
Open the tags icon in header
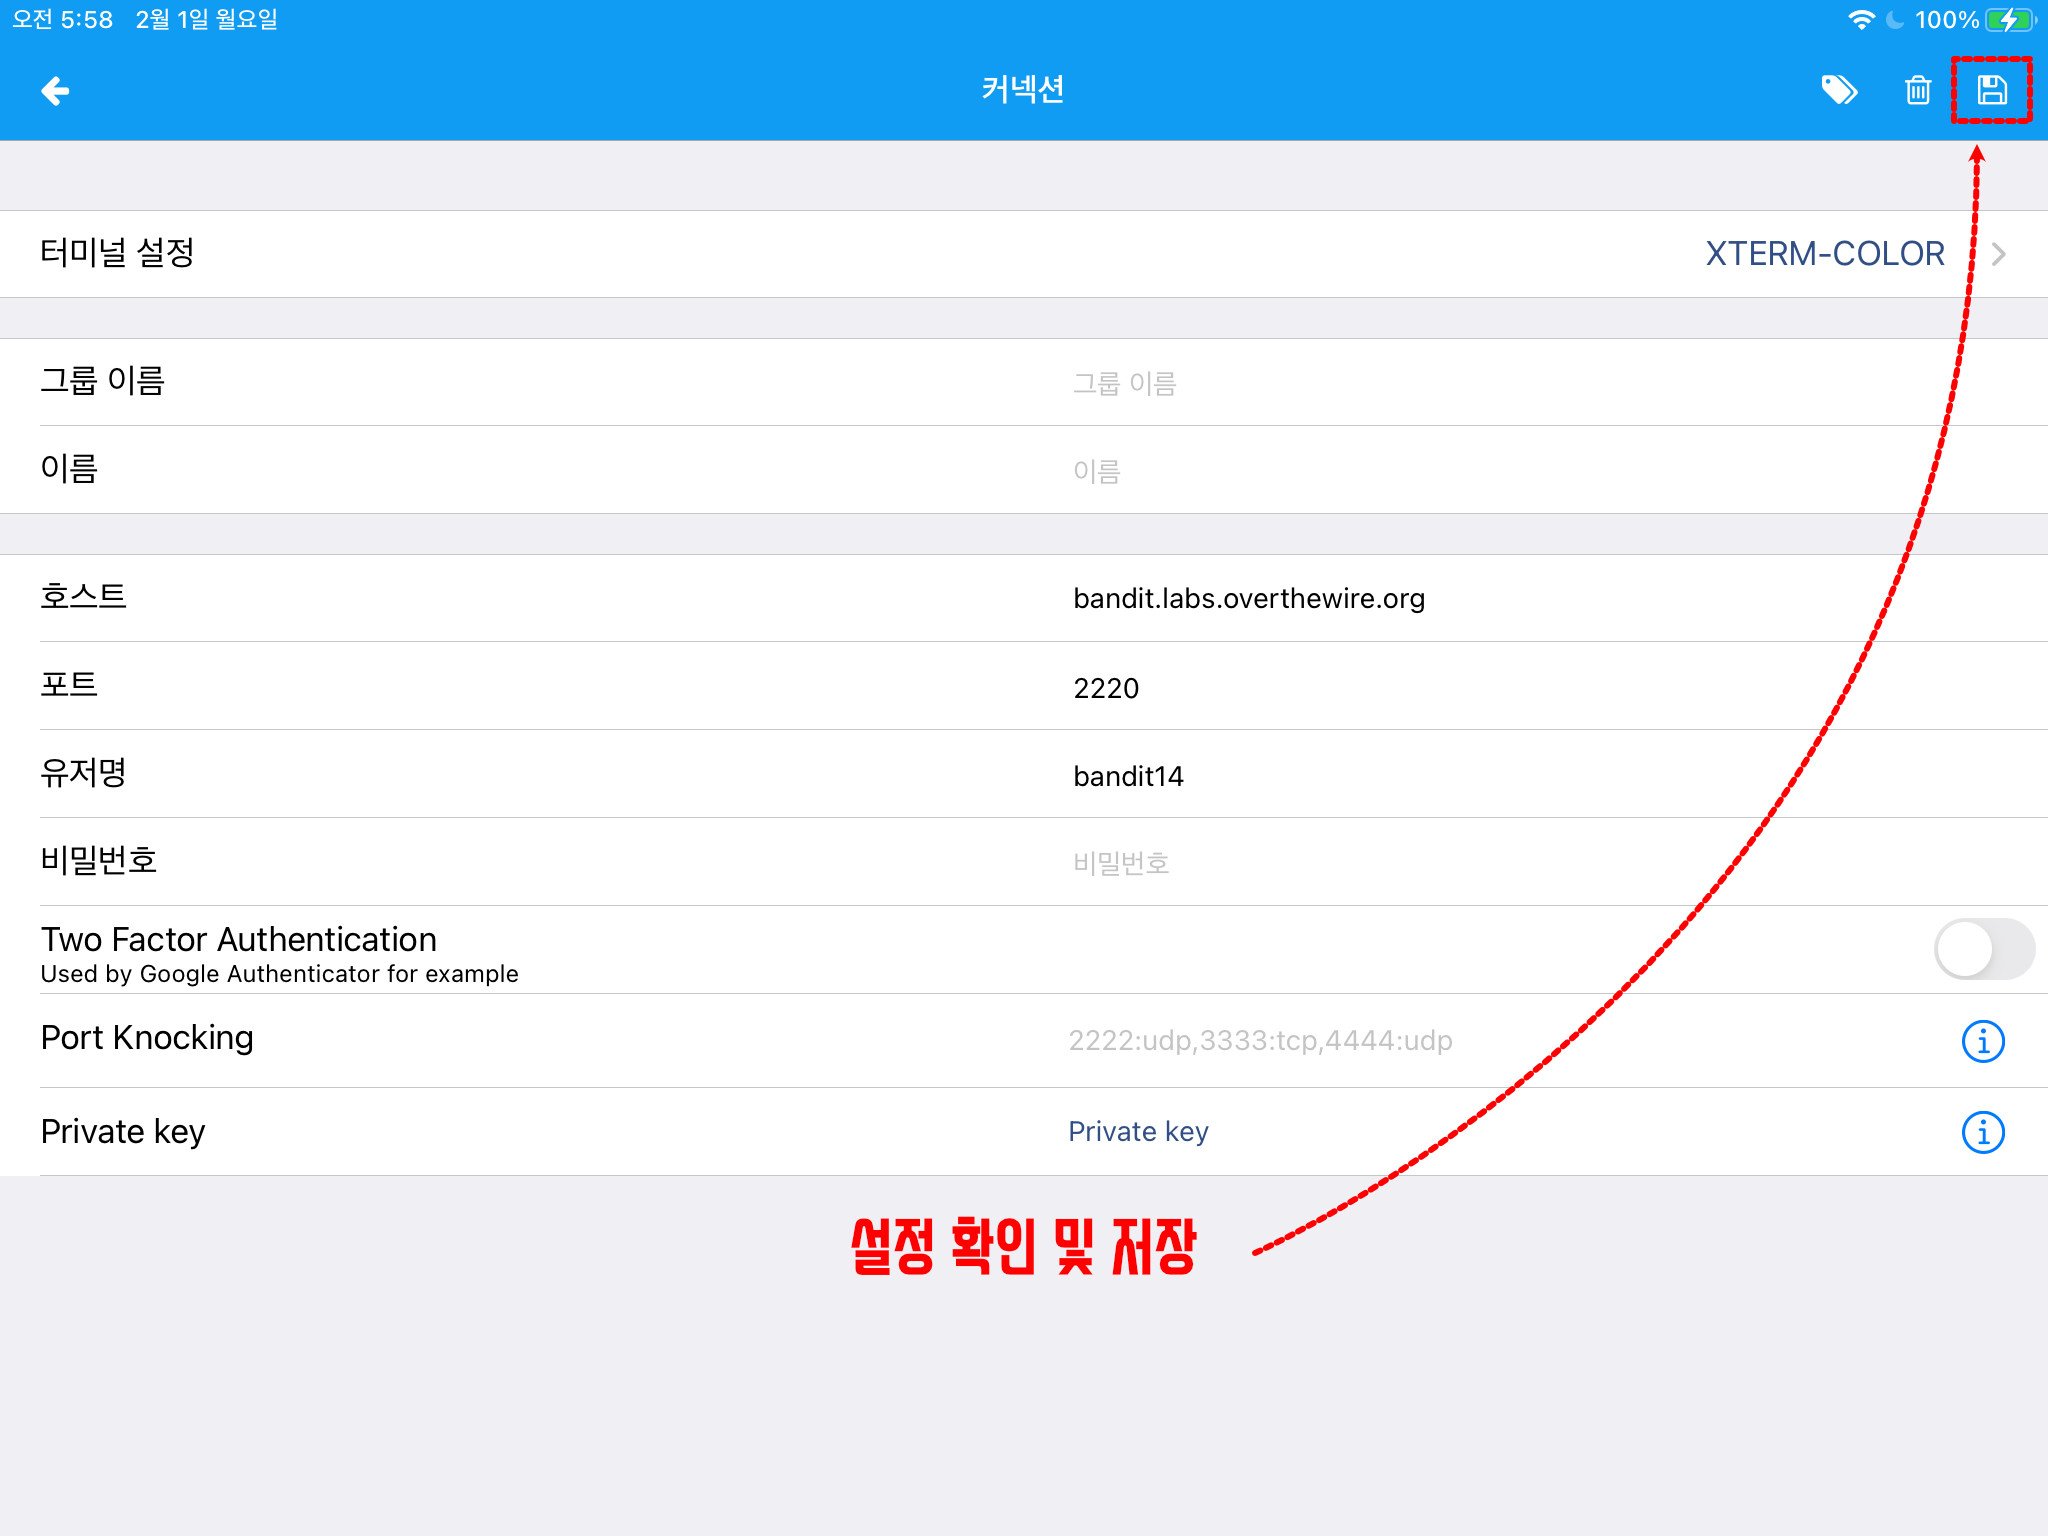pyautogui.click(x=1838, y=91)
